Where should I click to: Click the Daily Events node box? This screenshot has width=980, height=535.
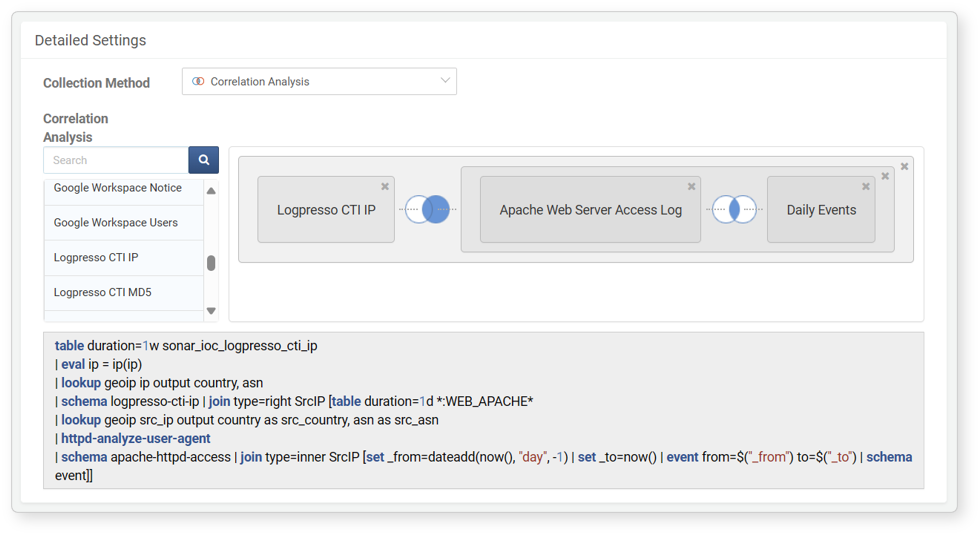pos(821,210)
